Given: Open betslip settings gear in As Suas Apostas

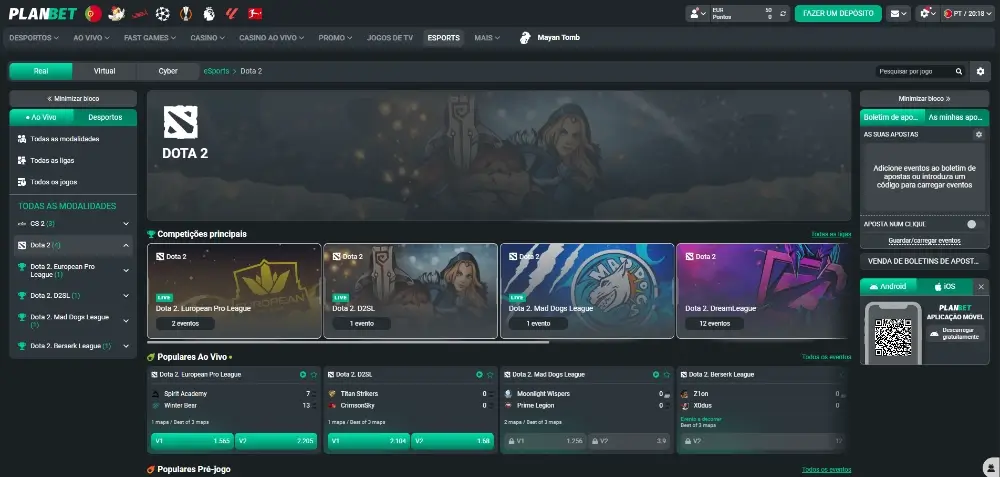Looking at the screenshot, I should pyautogui.click(x=979, y=135).
